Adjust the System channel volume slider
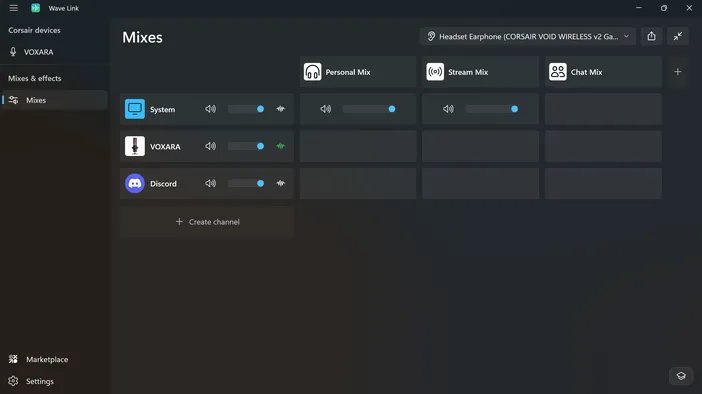The height and width of the screenshot is (394, 702). (x=246, y=109)
